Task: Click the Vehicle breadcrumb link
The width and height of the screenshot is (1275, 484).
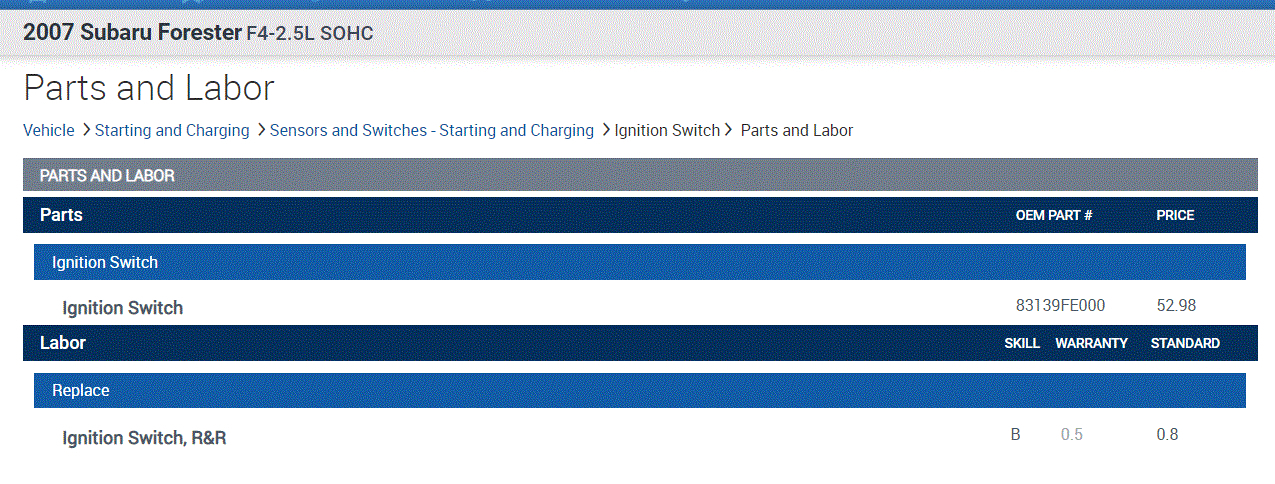Action: tap(48, 130)
